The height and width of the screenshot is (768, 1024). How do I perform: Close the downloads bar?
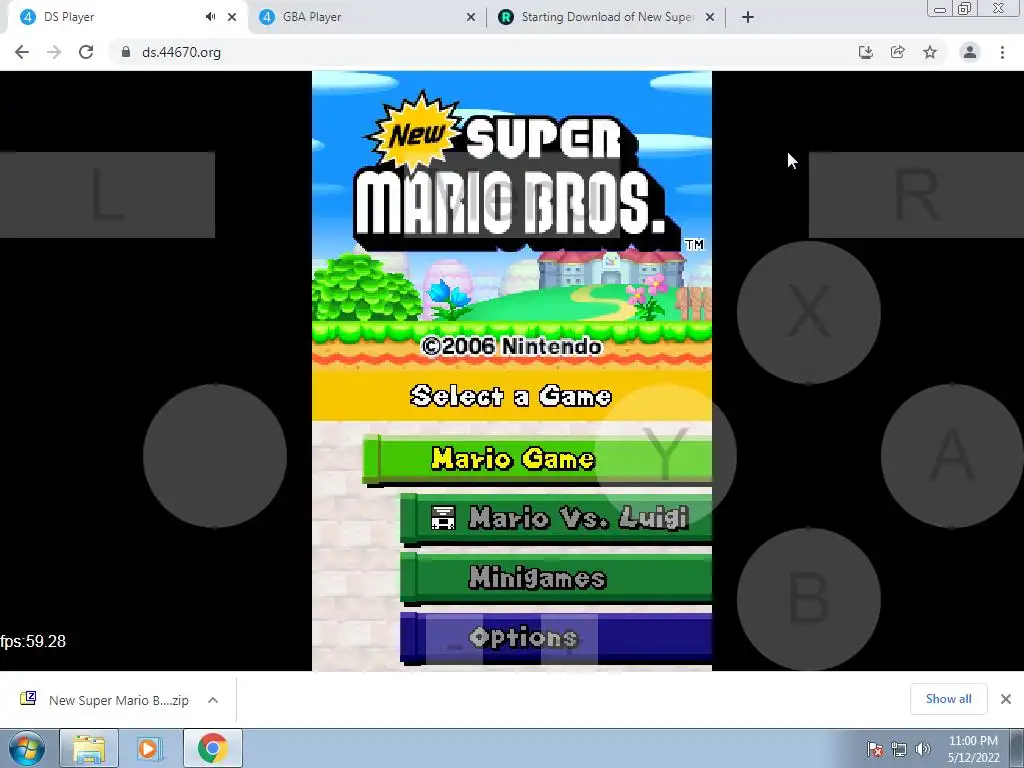coord(1006,699)
